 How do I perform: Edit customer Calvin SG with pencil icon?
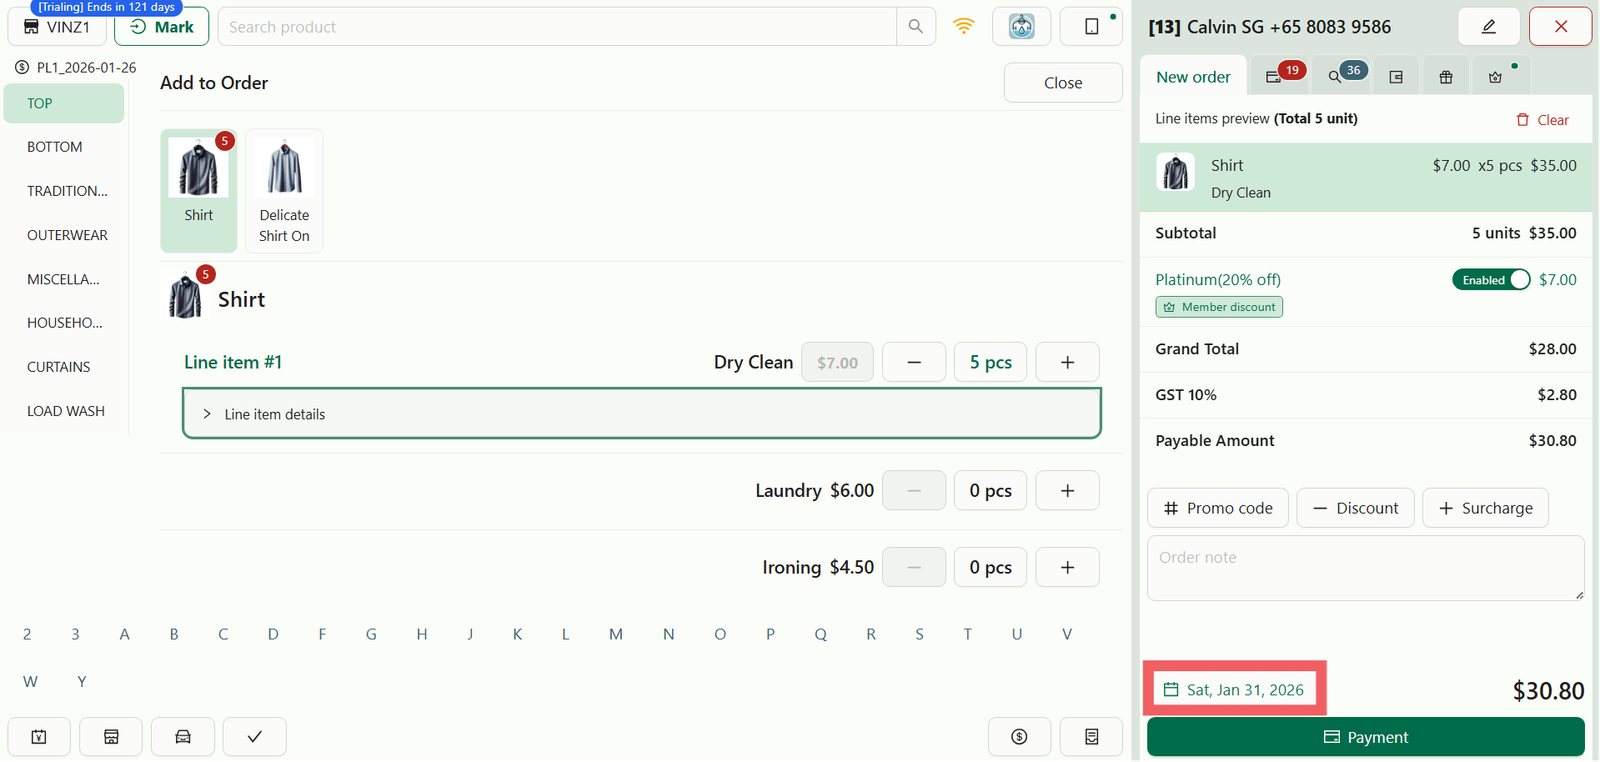(x=1489, y=27)
